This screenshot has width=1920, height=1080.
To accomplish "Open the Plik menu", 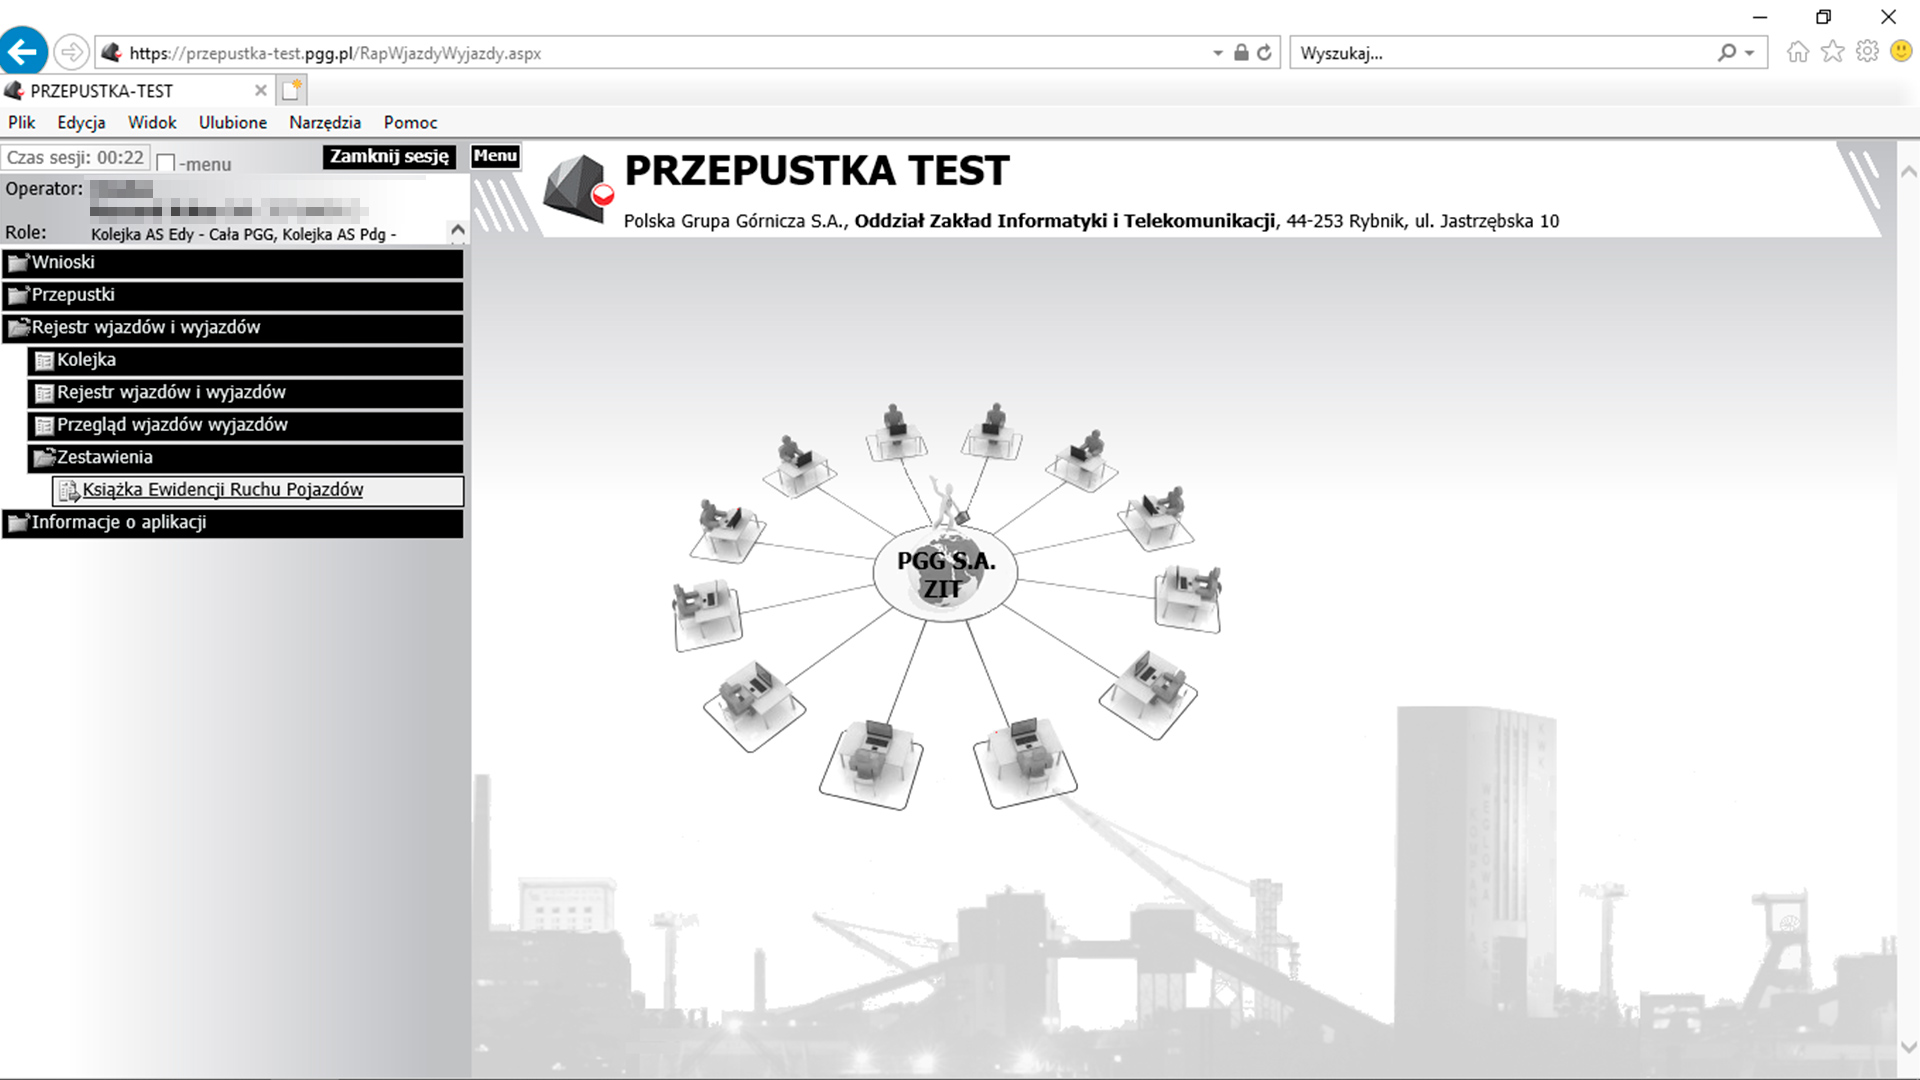I will point(22,122).
